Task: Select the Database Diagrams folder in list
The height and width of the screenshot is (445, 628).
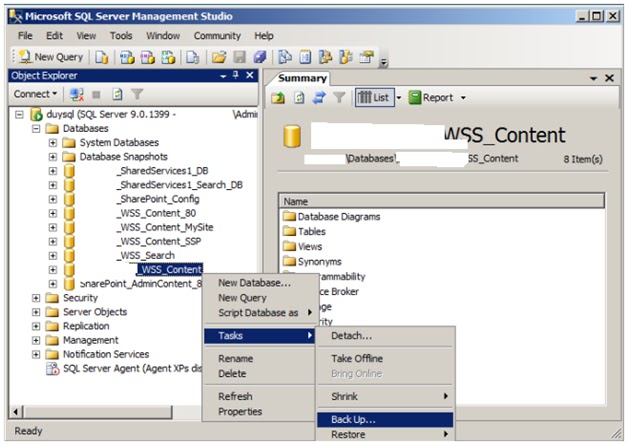Action: coord(331,217)
